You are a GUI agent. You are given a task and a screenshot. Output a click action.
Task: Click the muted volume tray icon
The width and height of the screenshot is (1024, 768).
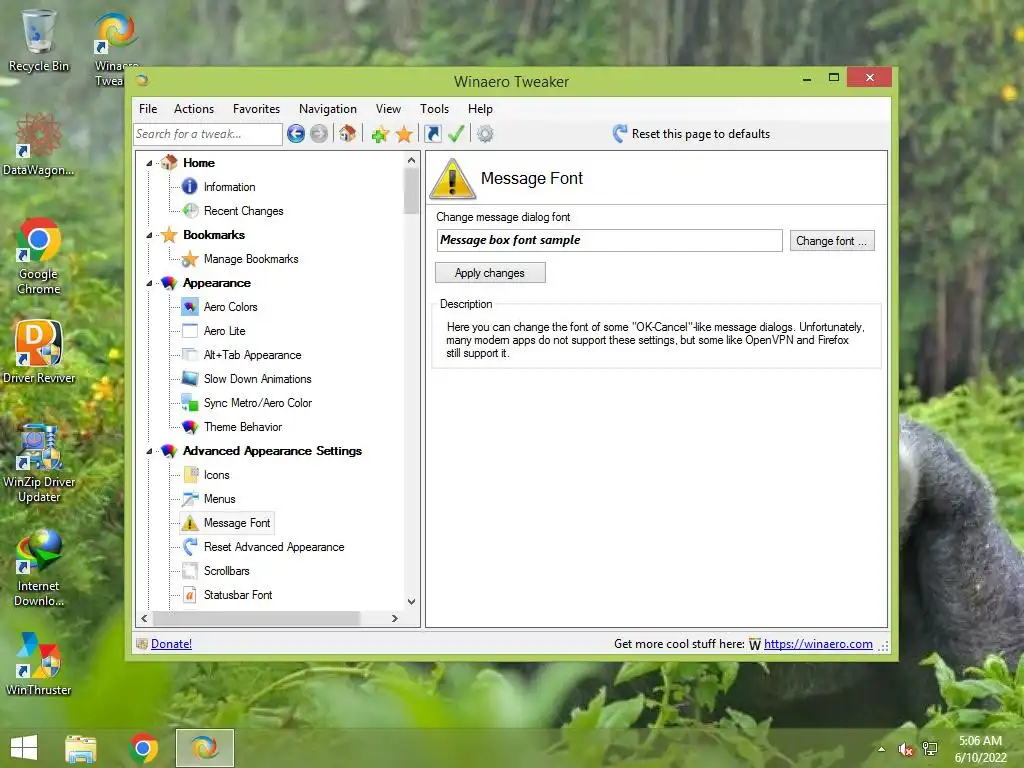[x=905, y=749]
